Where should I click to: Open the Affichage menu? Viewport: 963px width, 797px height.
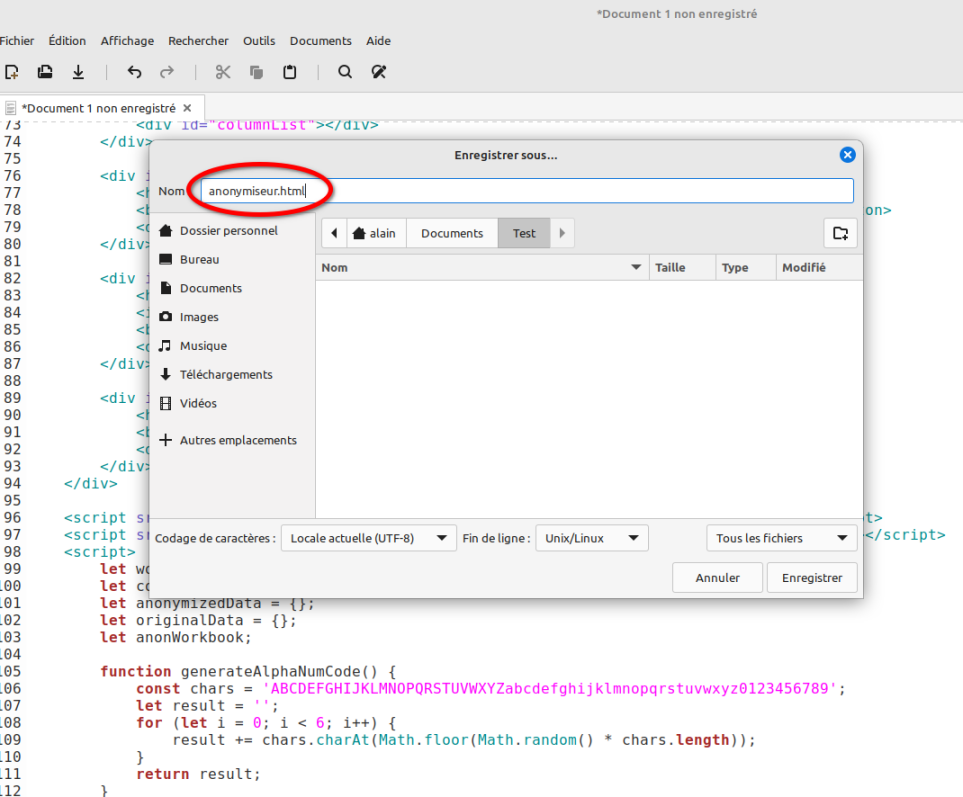(x=127, y=41)
